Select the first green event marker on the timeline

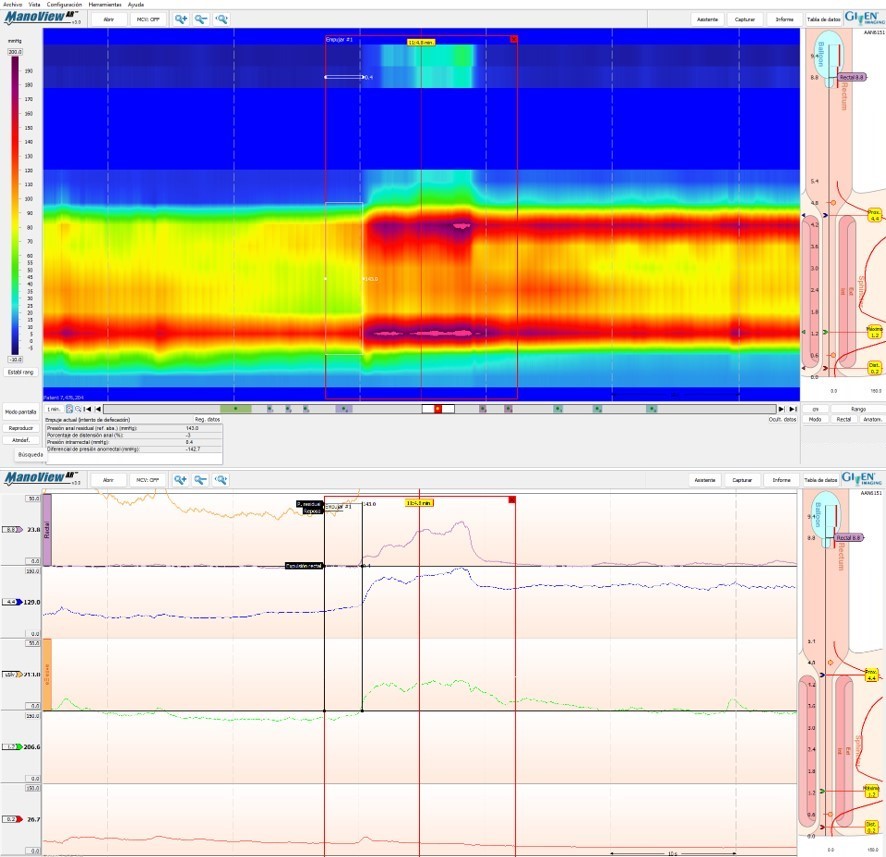pos(235,409)
